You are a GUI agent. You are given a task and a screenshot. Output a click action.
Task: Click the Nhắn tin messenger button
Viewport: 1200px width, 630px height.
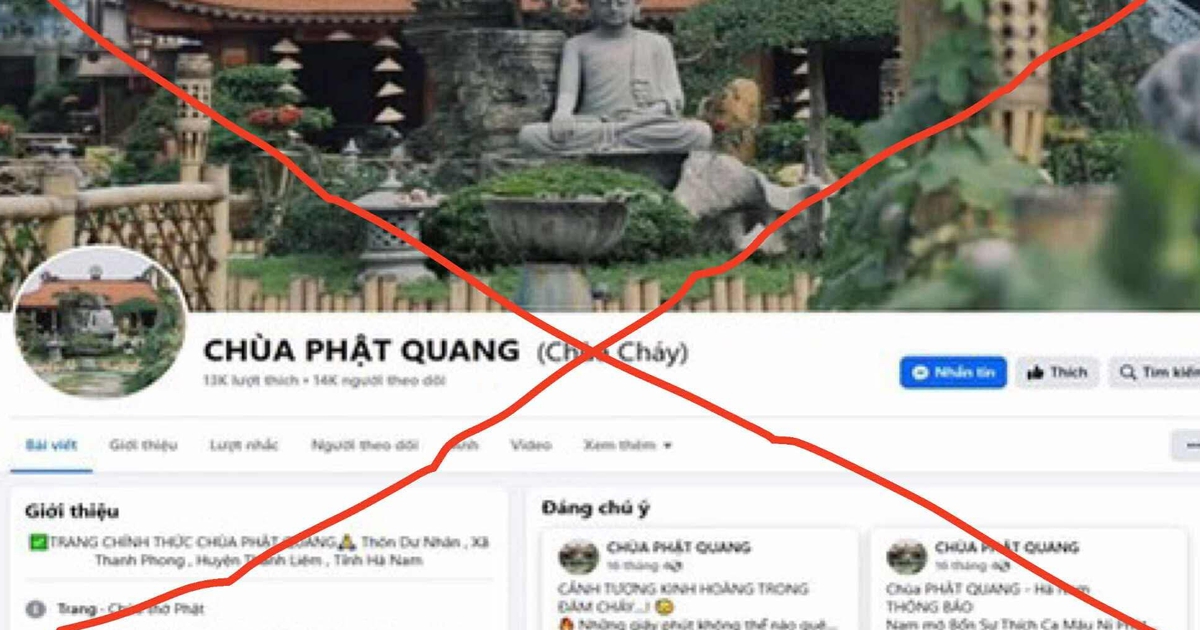click(x=953, y=373)
